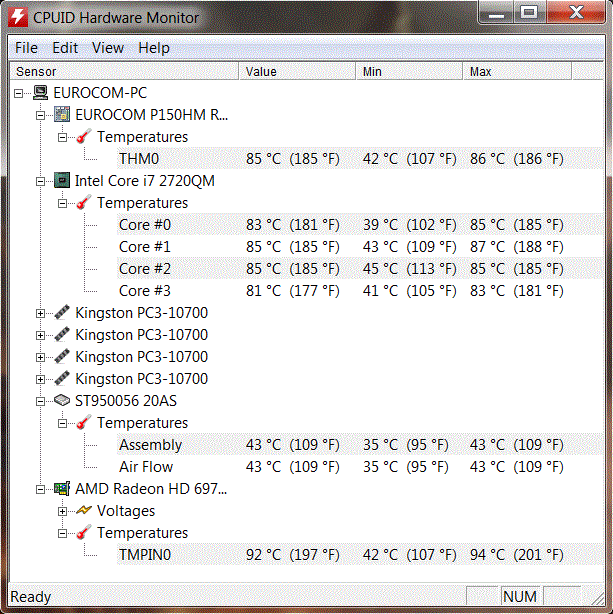
Task: Open the Help menu
Action: pos(154,48)
